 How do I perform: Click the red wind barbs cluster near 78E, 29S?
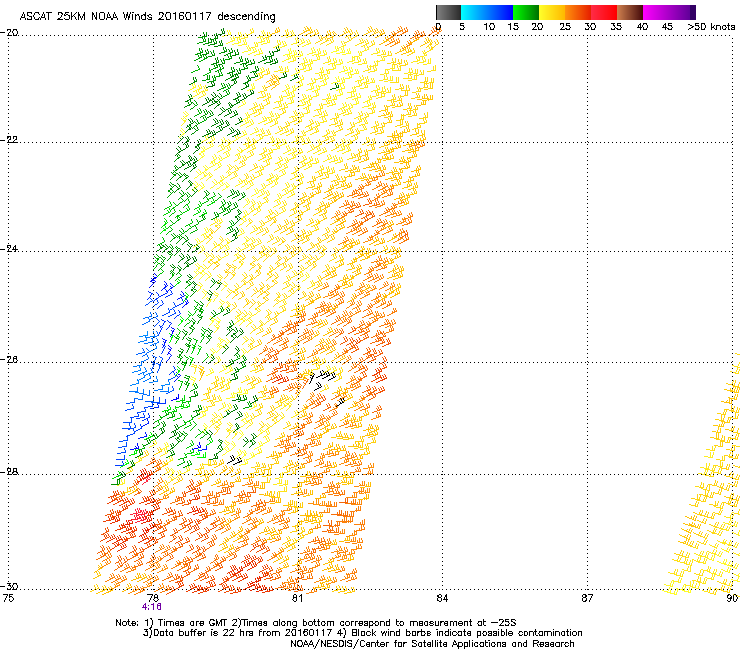[140, 515]
